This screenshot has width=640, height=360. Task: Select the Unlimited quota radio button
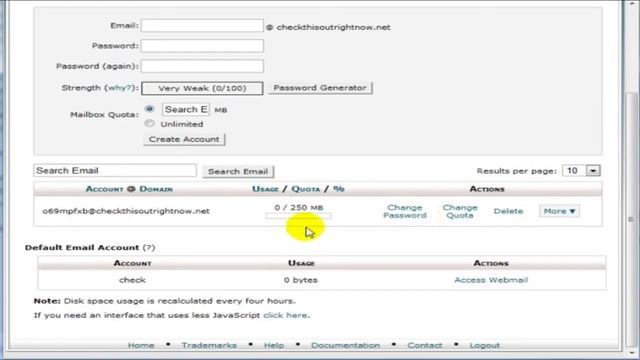(x=149, y=123)
